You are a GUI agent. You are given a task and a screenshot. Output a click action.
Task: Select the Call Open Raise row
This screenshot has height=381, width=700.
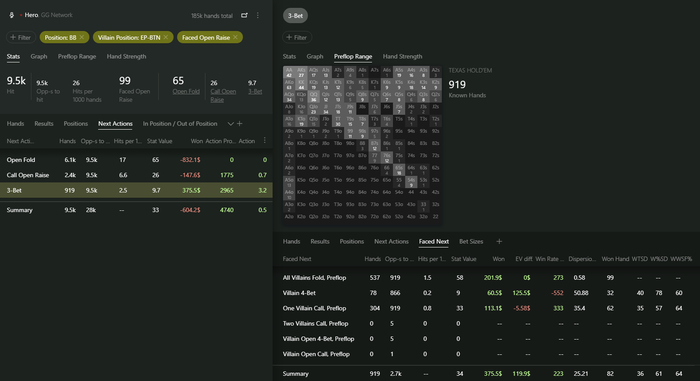136,175
